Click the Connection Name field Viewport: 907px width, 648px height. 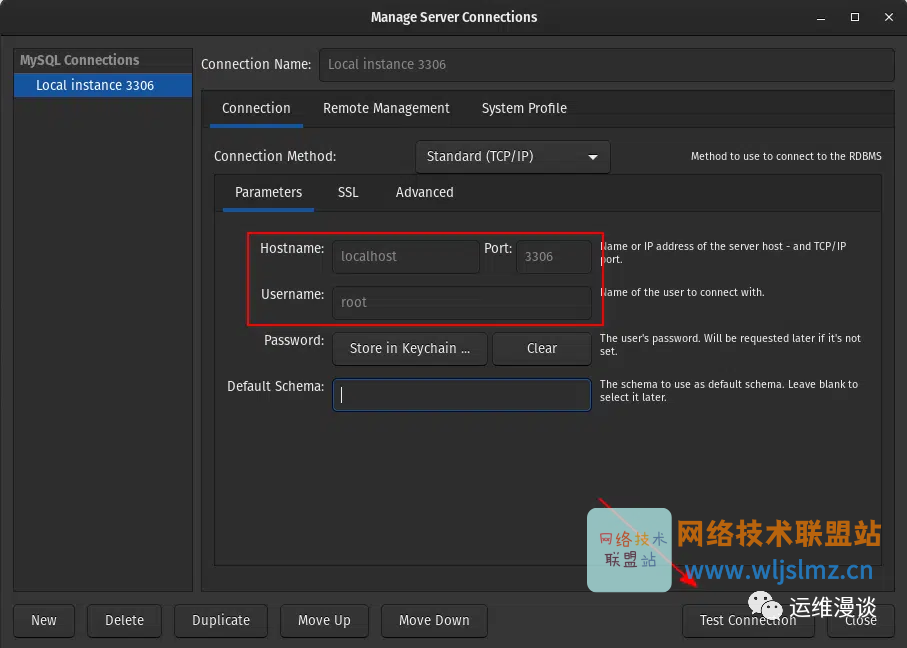606,64
